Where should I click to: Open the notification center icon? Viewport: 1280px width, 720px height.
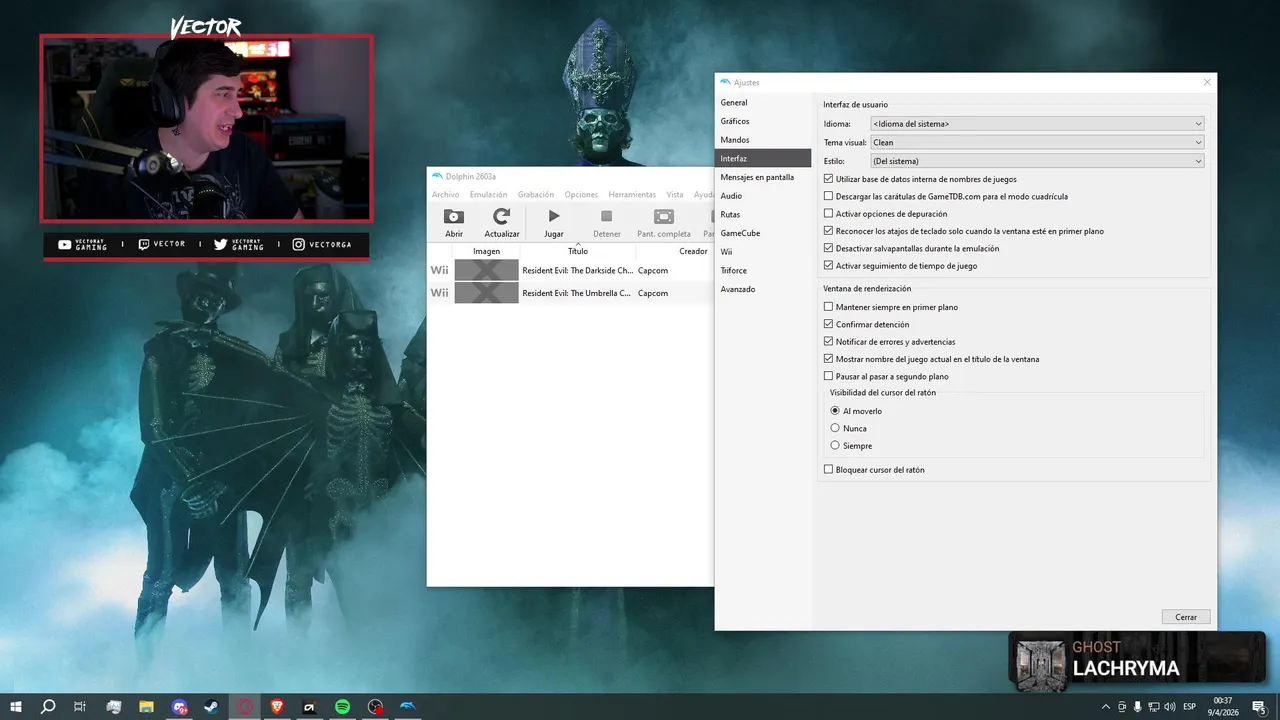[x=1259, y=707]
